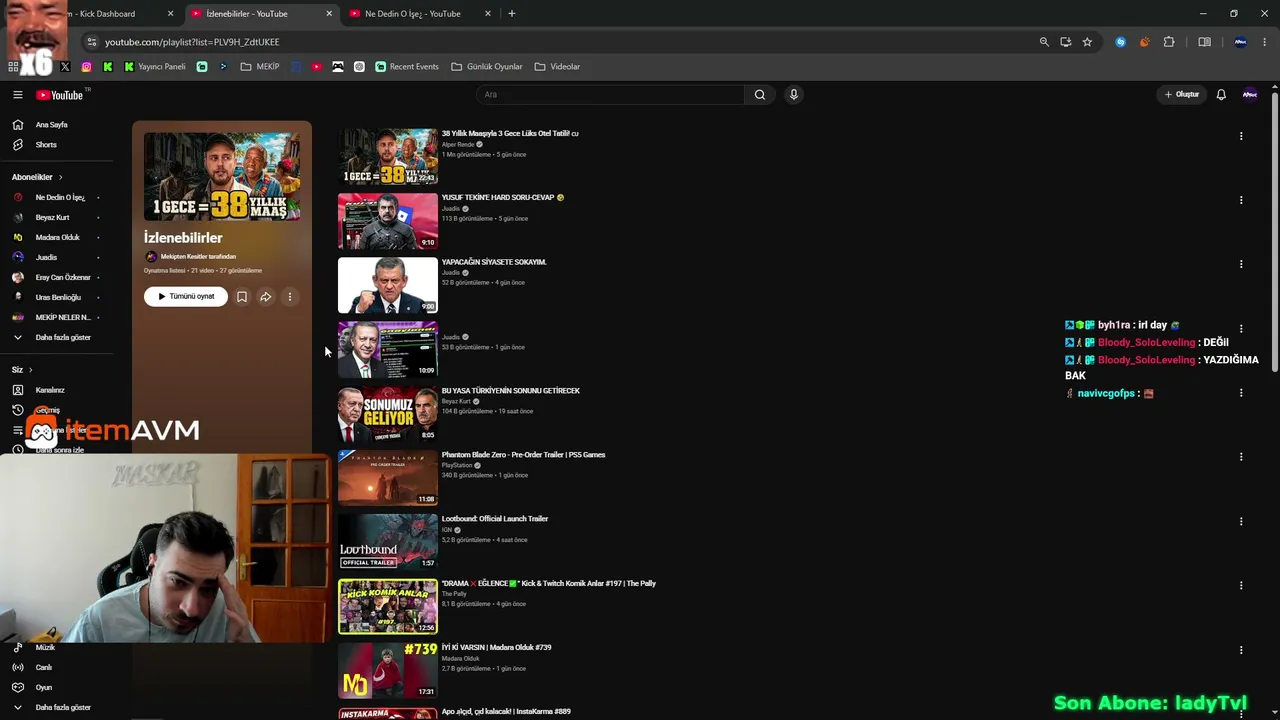Select the İzlenebilirler - YouTube tab
This screenshot has height=720, width=1280.
click(262, 14)
